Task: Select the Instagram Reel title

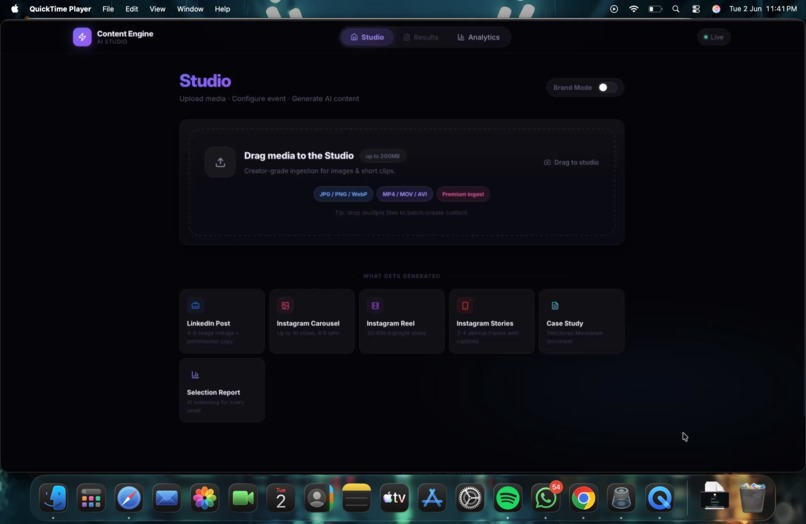Action: click(390, 323)
